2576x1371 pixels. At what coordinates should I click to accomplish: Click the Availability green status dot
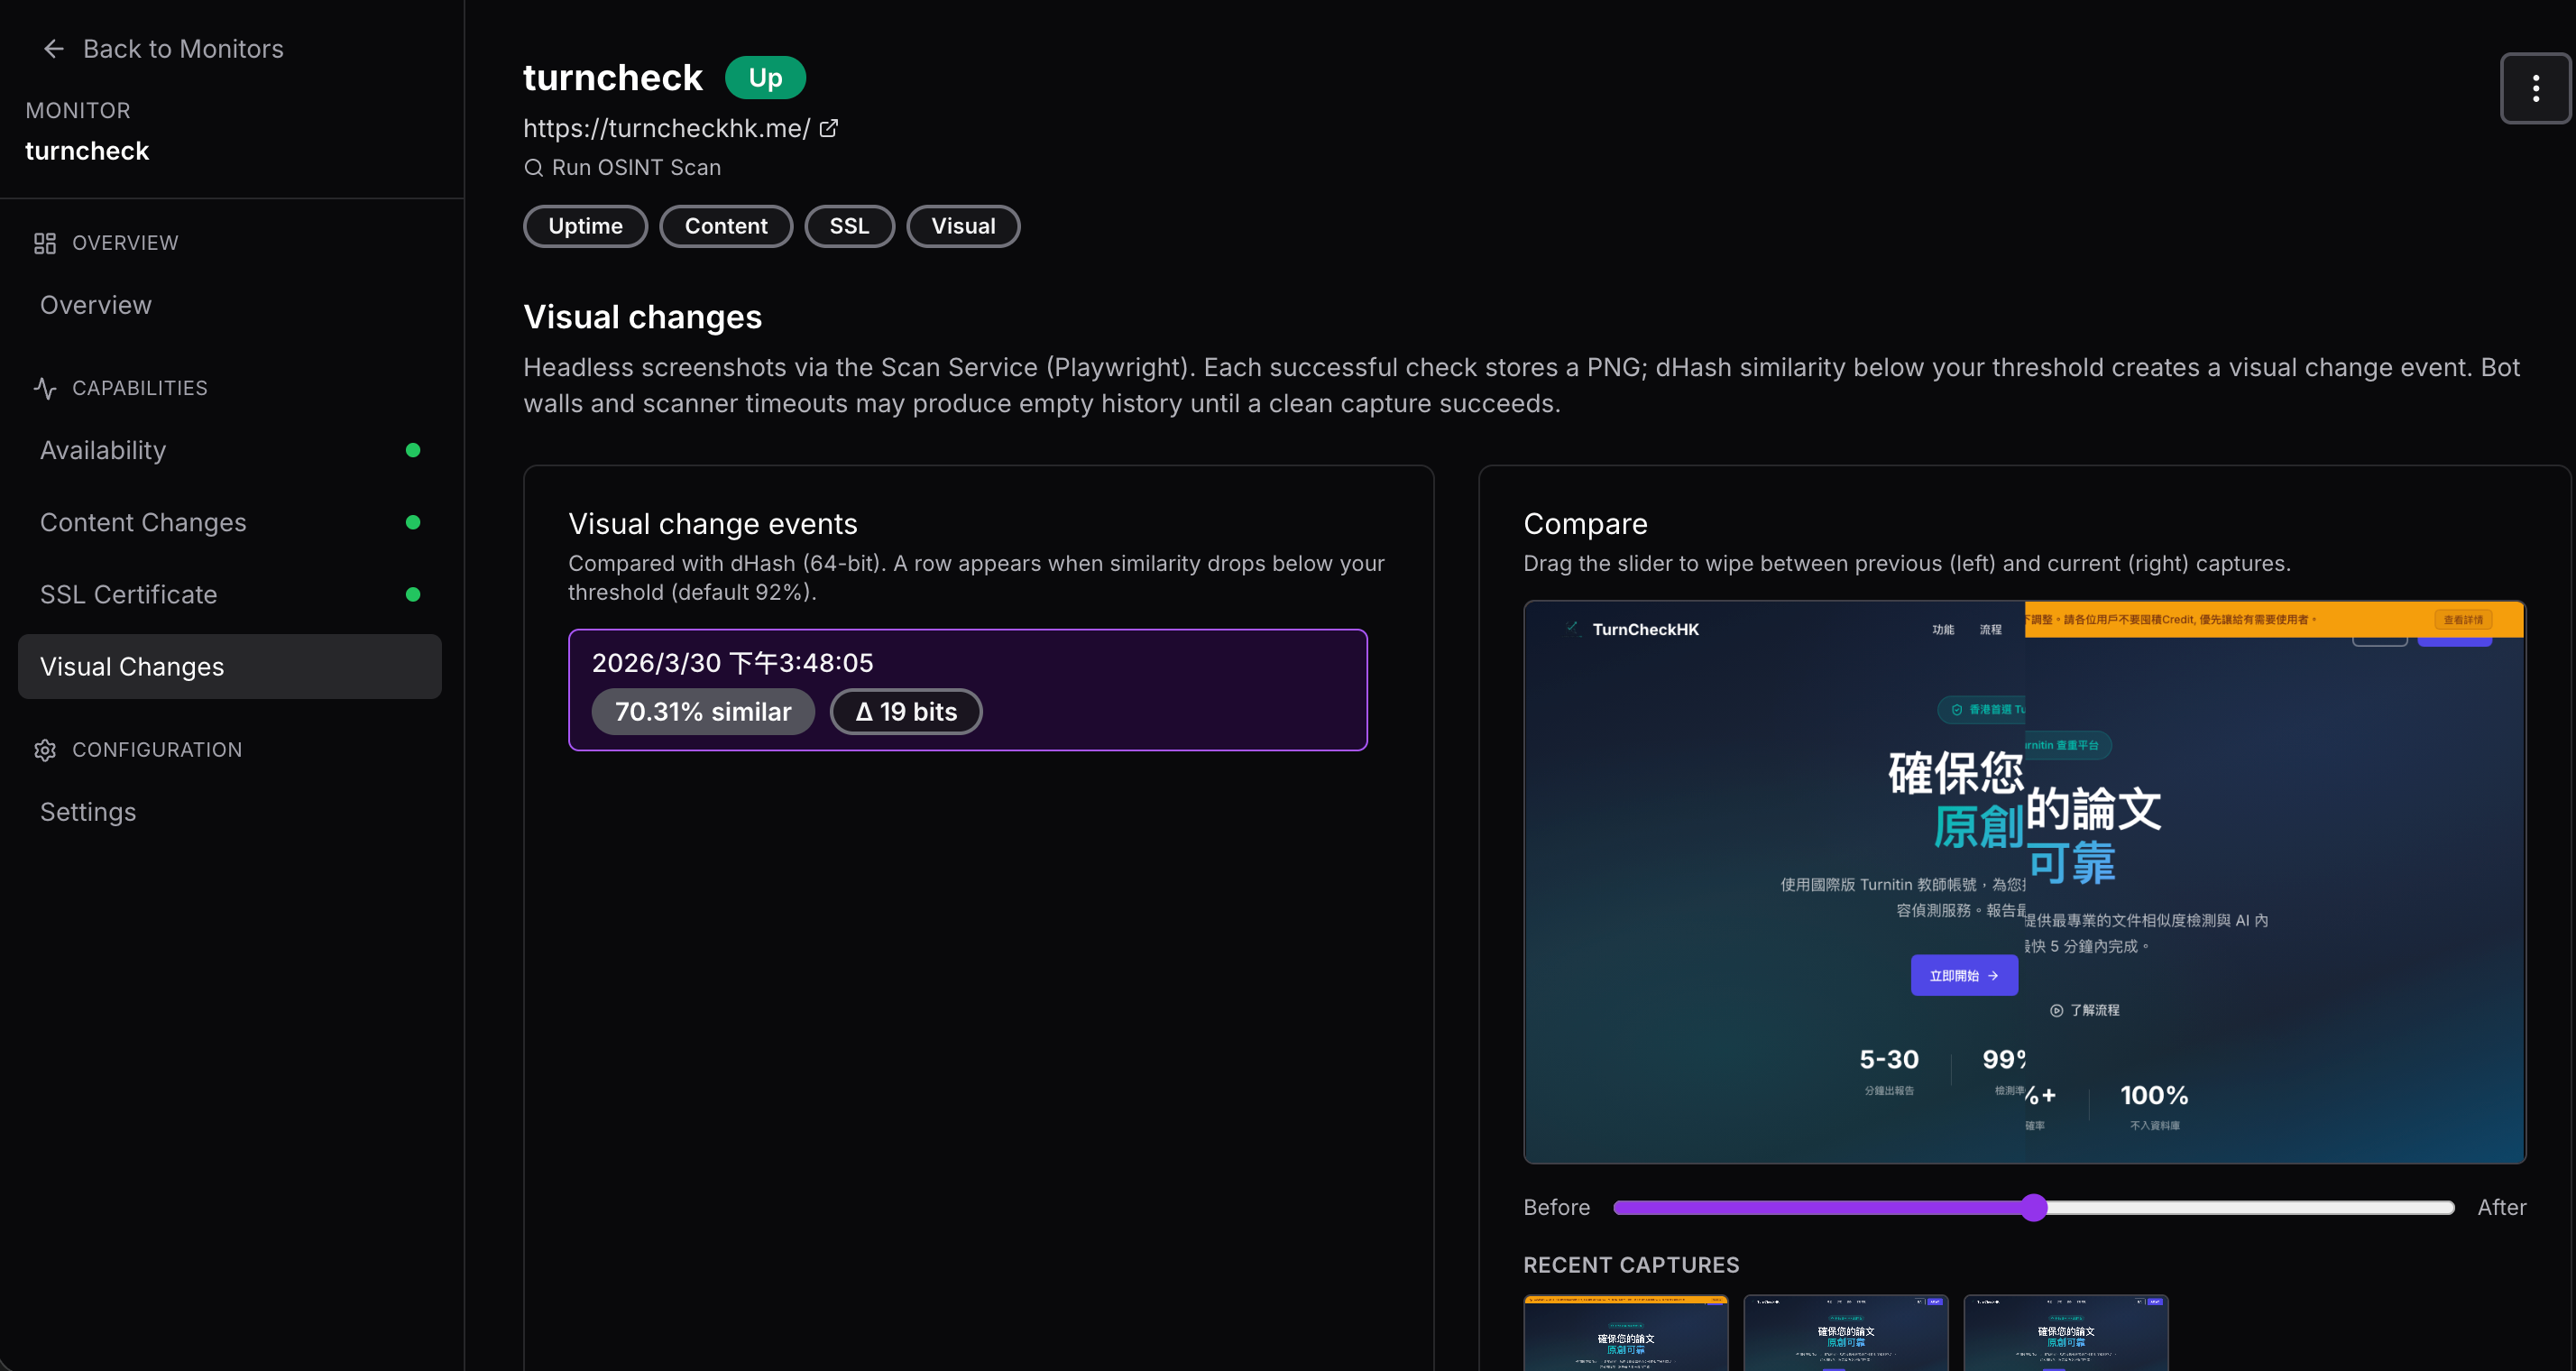pyautogui.click(x=413, y=450)
